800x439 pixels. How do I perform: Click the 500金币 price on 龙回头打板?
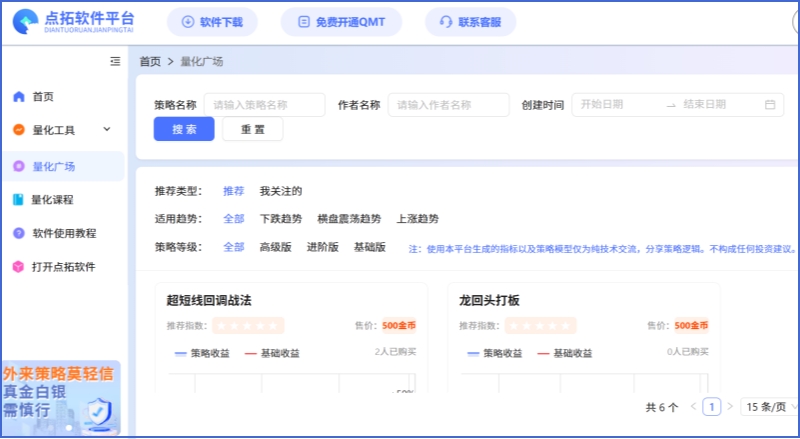[691, 326]
